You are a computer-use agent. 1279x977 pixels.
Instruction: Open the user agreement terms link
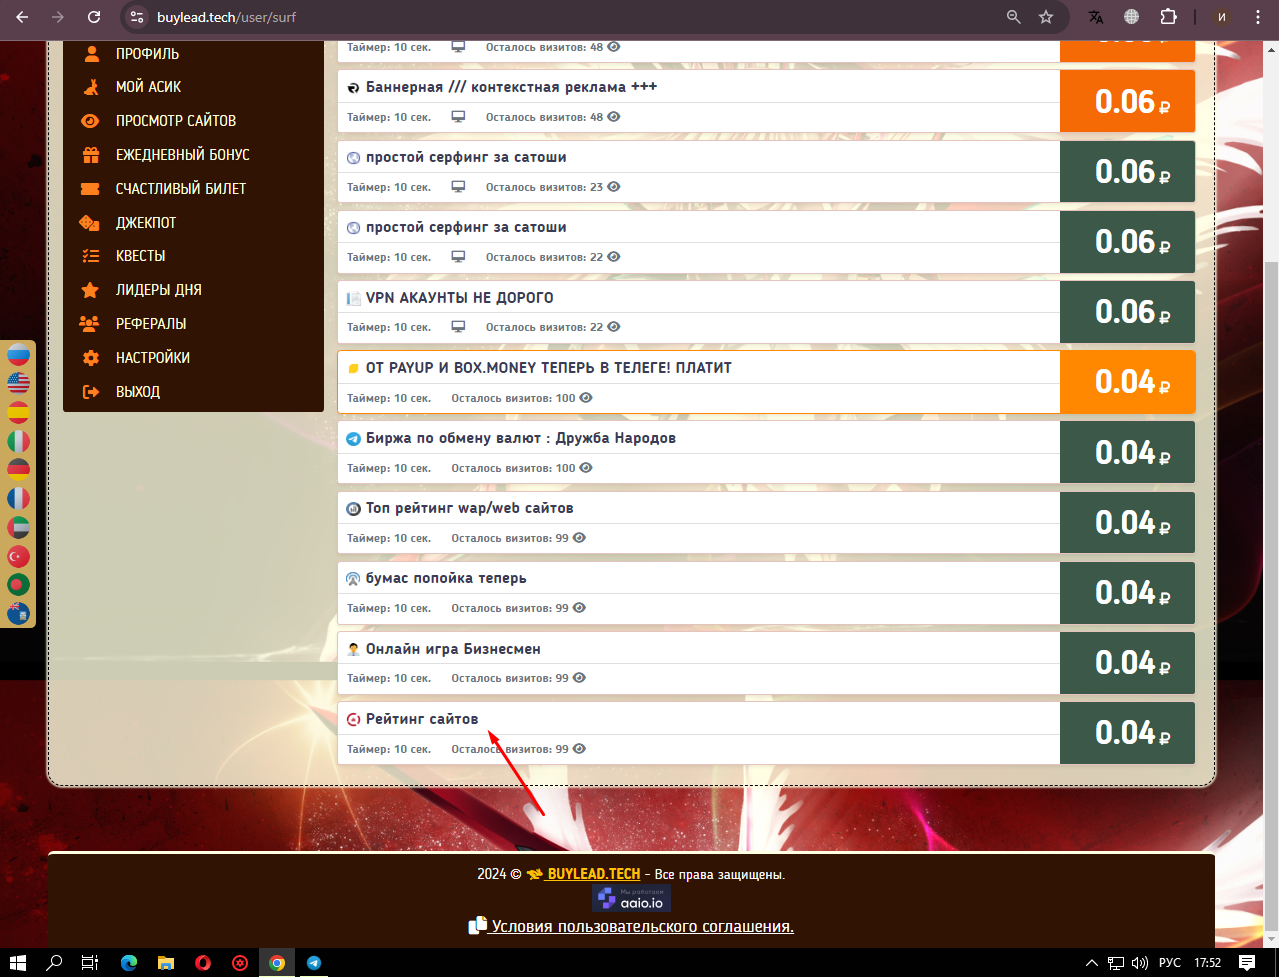click(642, 926)
